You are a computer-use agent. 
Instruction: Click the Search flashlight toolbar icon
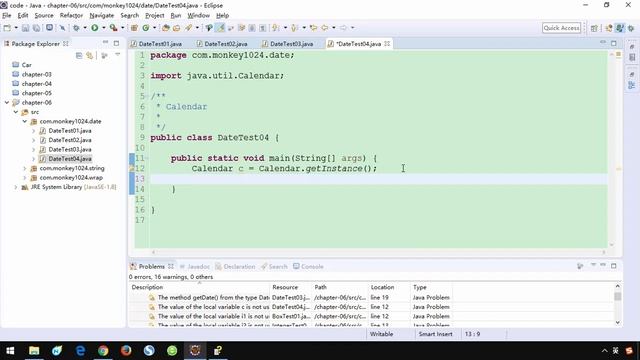tap(188, 28)
